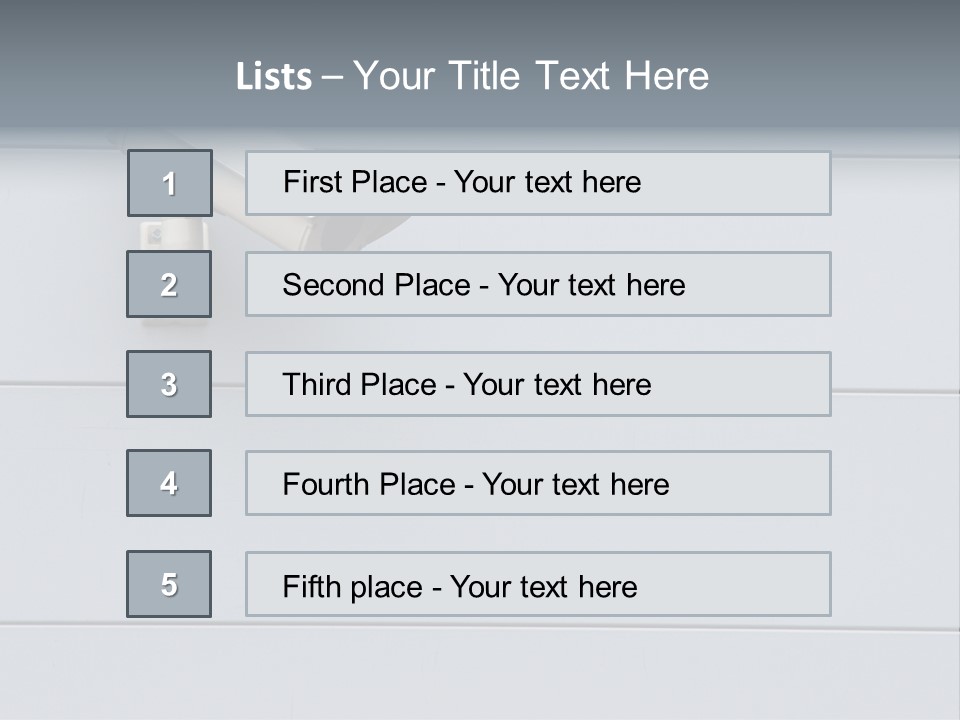Select the number 4 square
The width and height of the screenshot is (960, 720).
[169, 483]
